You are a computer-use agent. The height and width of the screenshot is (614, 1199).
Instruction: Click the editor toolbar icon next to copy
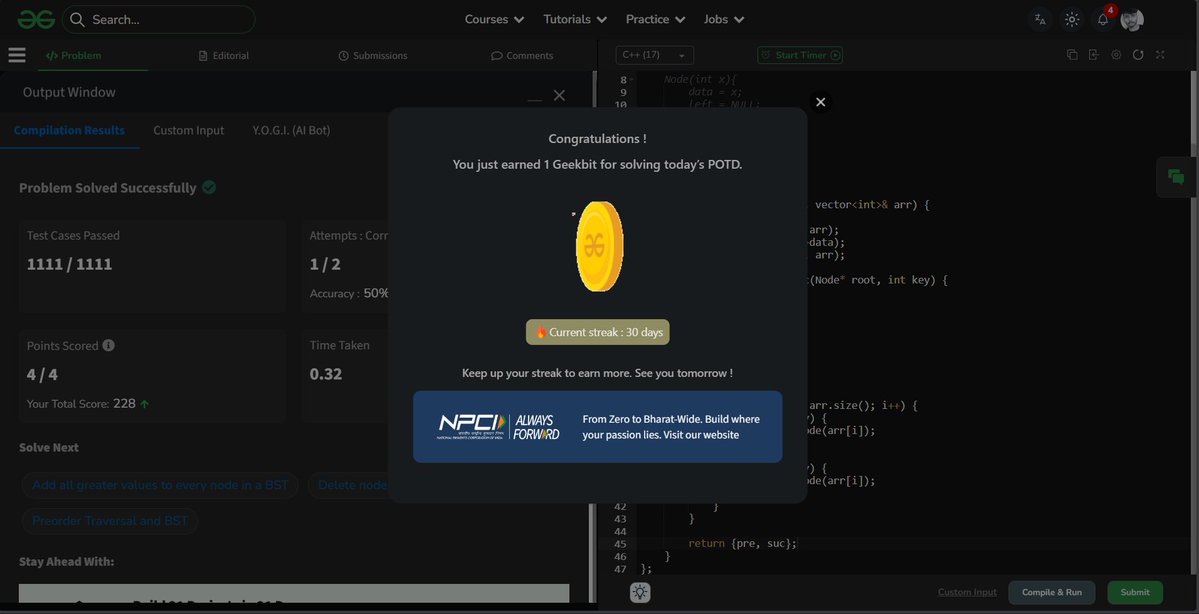[1093, 54]
